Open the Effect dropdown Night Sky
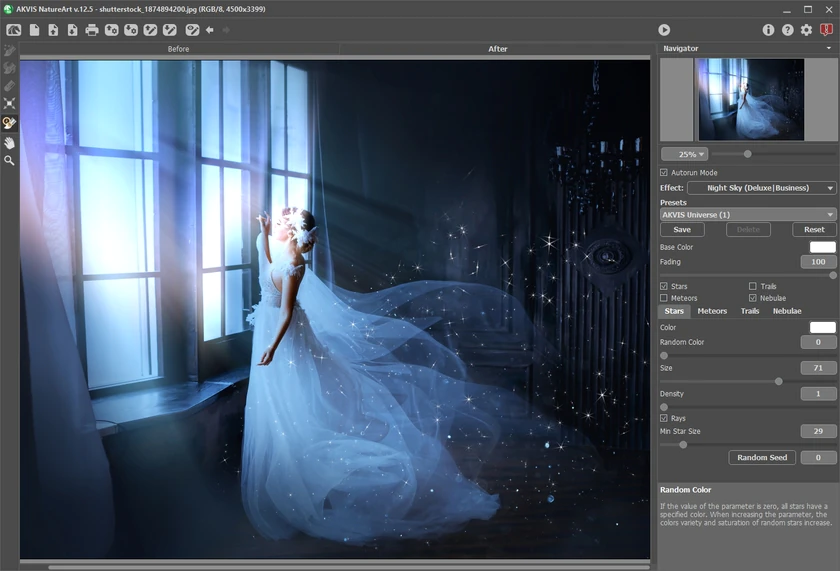 coord(762,188)
